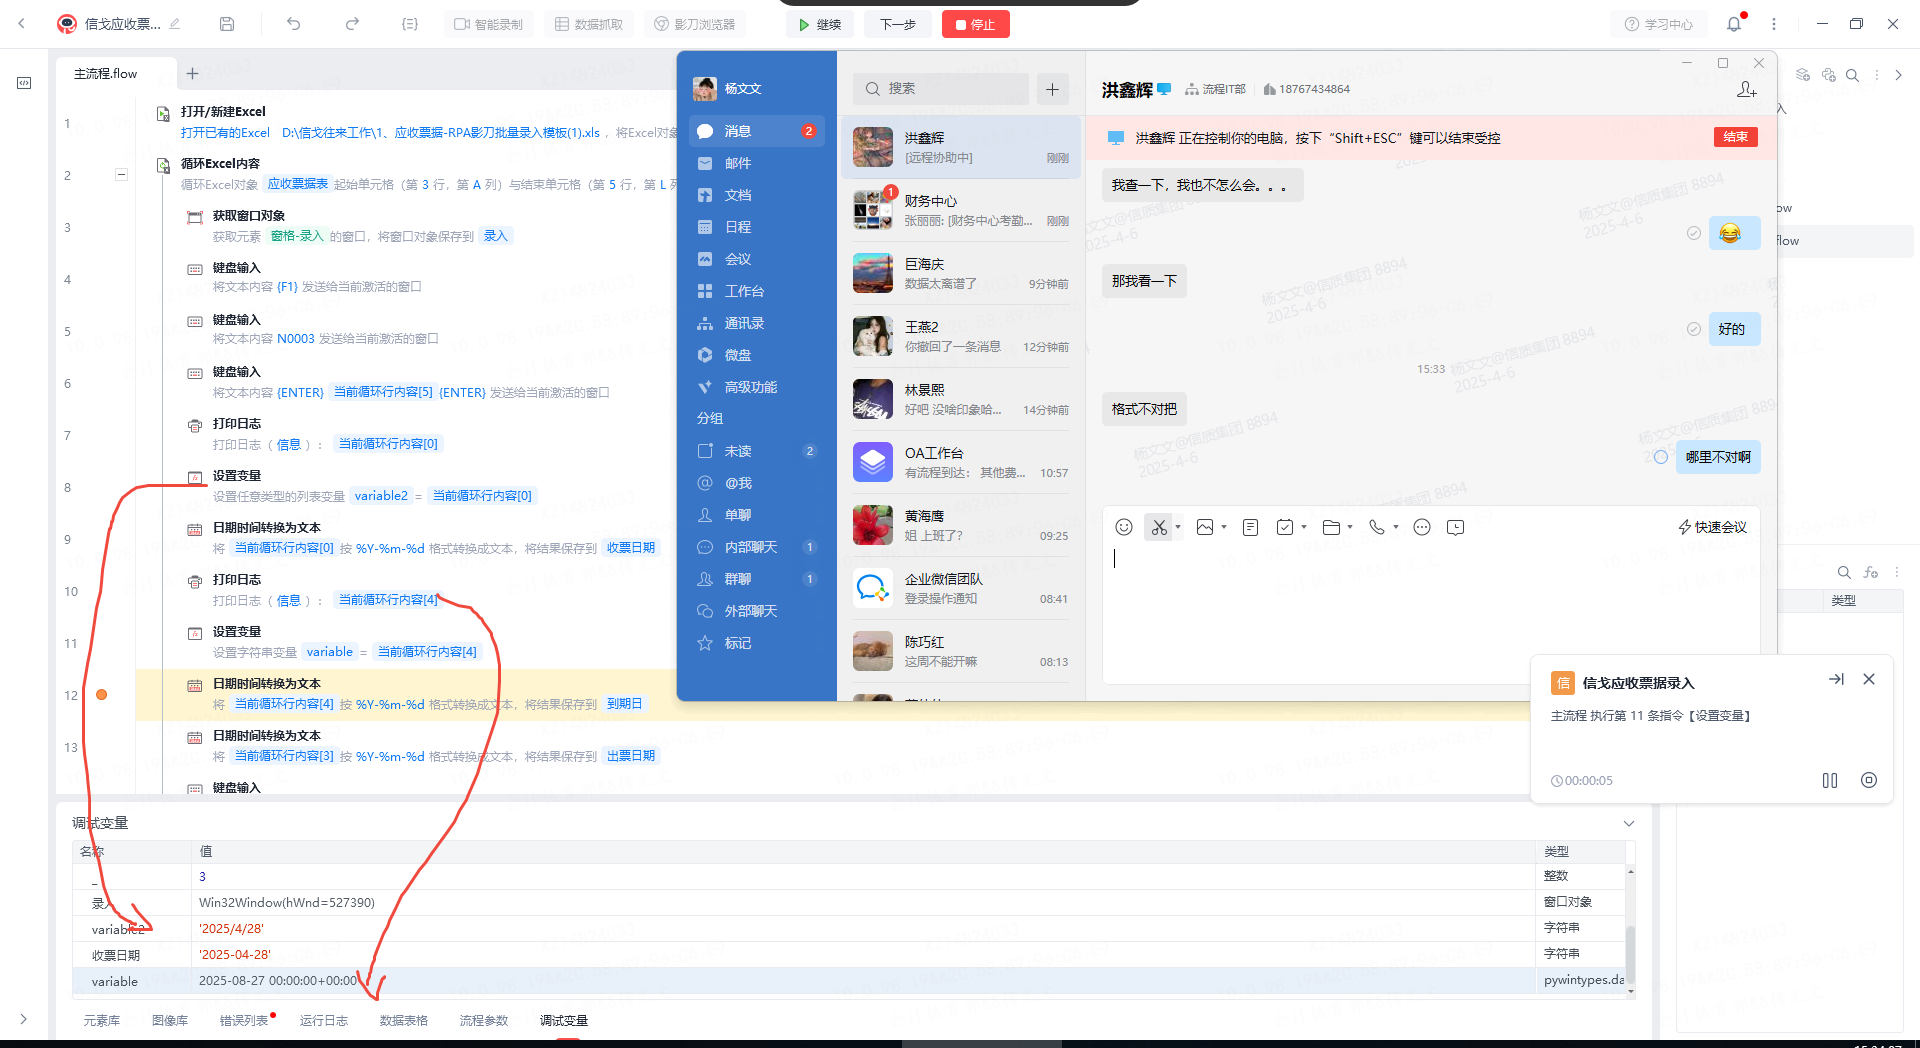Redo the last flow edit
Viewport: 1920px width, 1048px height.
tap(352, 24)
